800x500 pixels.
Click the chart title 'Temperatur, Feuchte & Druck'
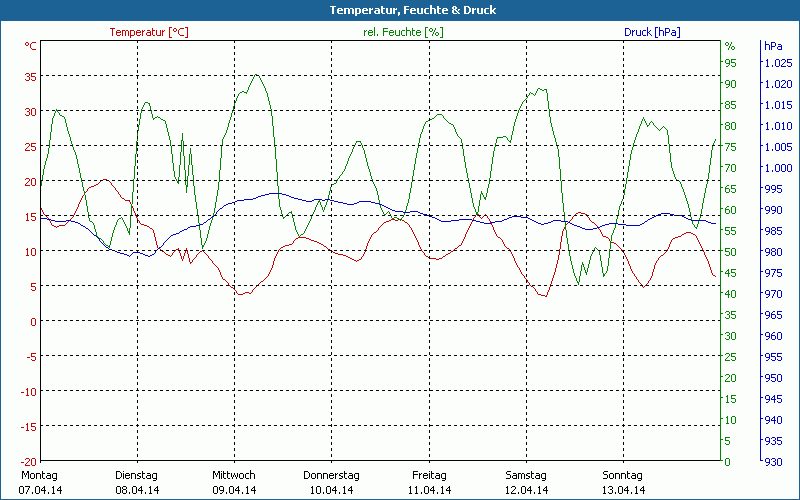pyautogui.click(x=413, y=10)
